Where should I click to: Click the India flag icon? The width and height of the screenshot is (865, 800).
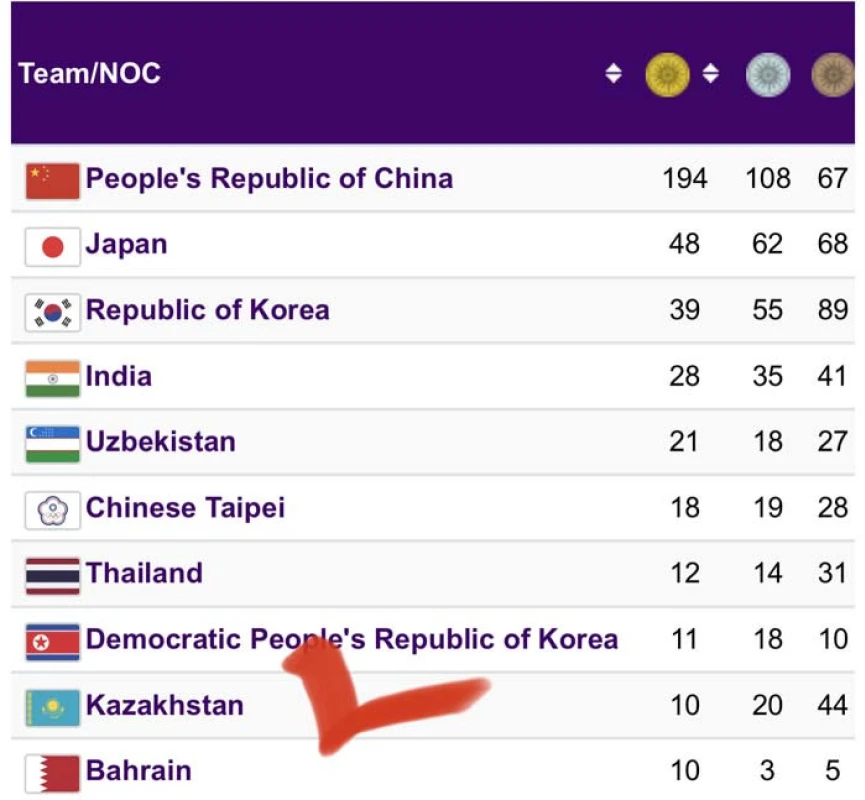(x=52, y=378)
